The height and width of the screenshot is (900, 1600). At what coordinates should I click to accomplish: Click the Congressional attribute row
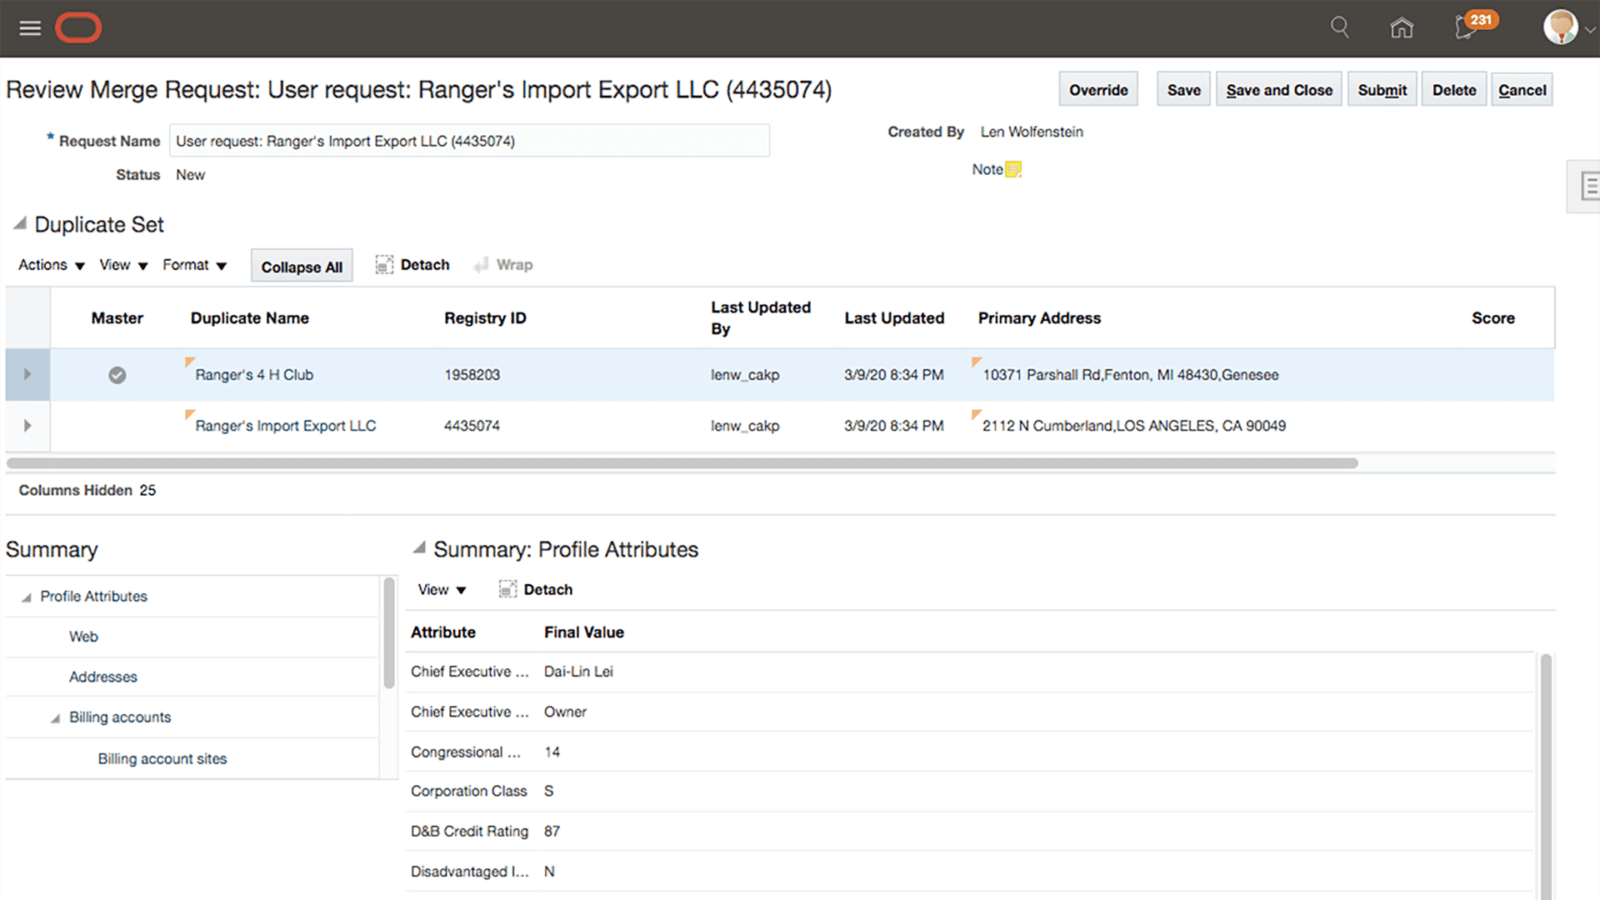click(970, 752)
